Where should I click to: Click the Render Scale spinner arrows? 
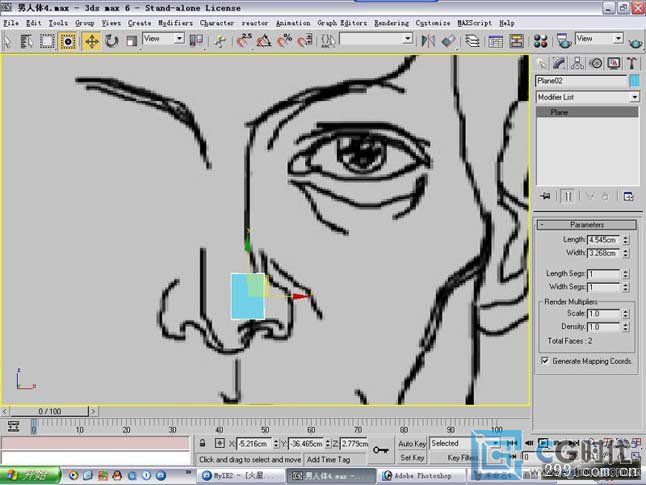click(626, 314)
